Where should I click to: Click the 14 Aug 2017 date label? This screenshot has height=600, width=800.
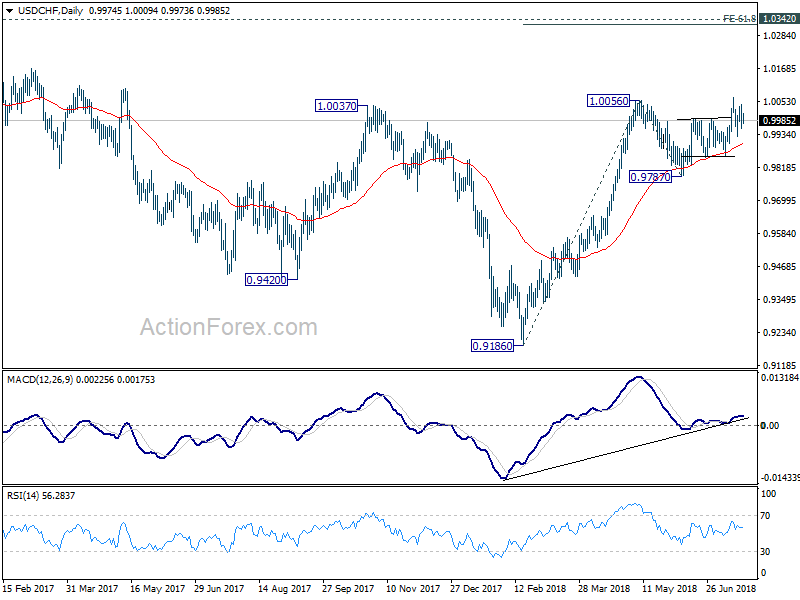click(x=284, y=588)
